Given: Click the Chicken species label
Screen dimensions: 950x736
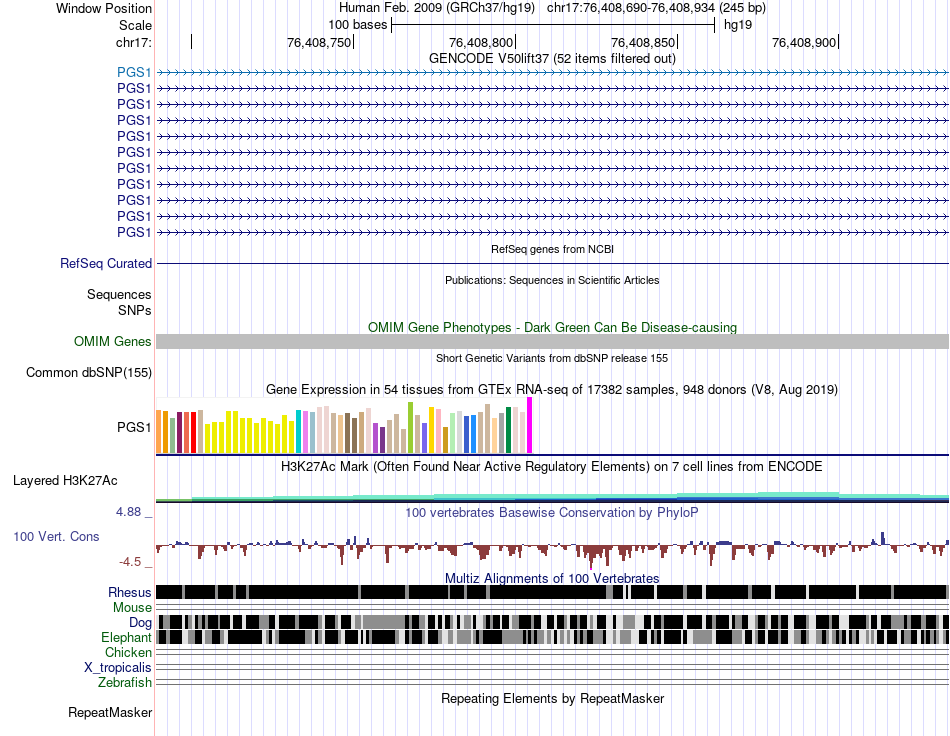Looking at the screenshot, I should [x=128, y=652].
